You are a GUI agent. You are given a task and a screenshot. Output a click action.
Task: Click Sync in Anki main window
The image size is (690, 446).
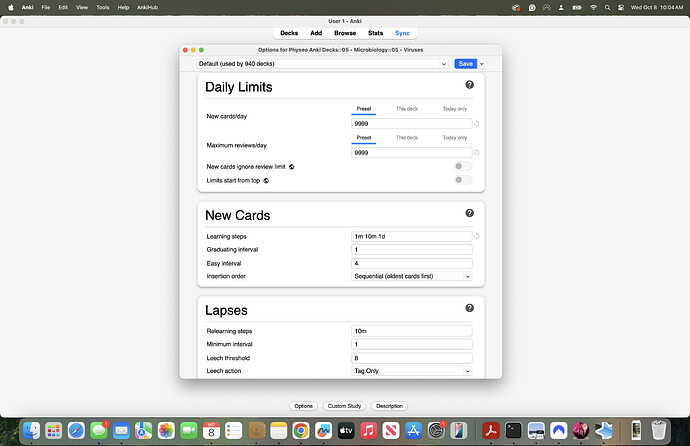(x=402, y=33)
